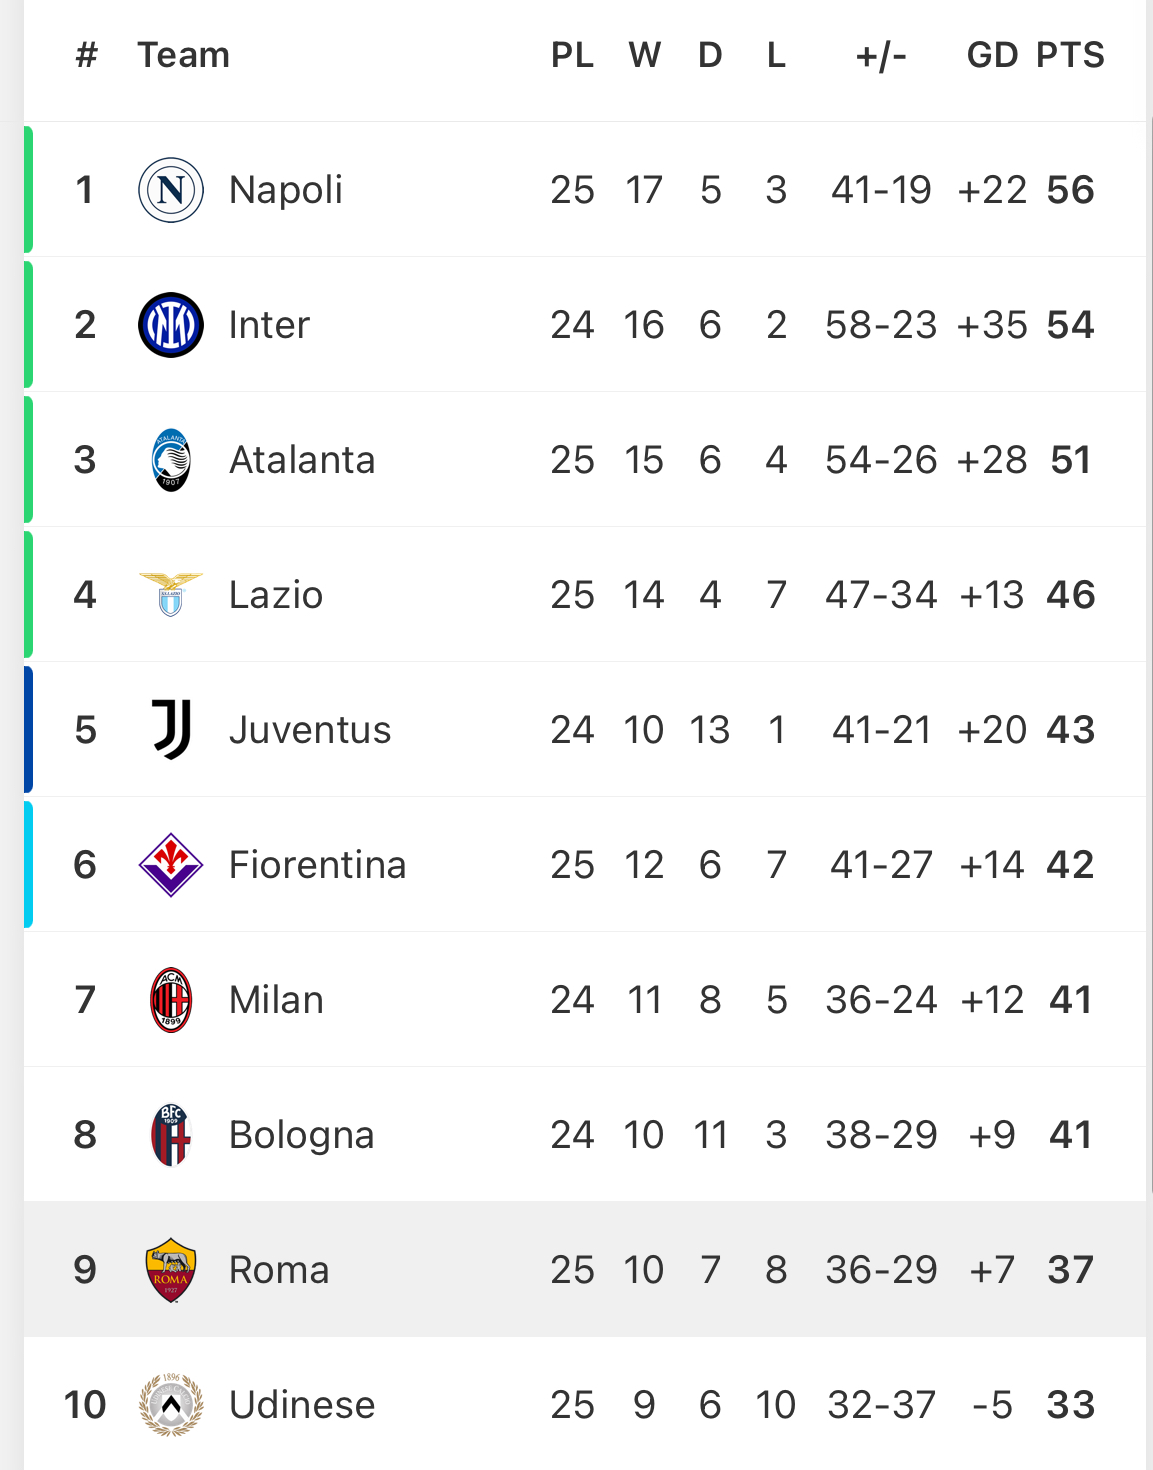This screenshot has height=1470, width=1153.
Task: Open Fiorentina team page link
Action: click(x=318, y=865)
